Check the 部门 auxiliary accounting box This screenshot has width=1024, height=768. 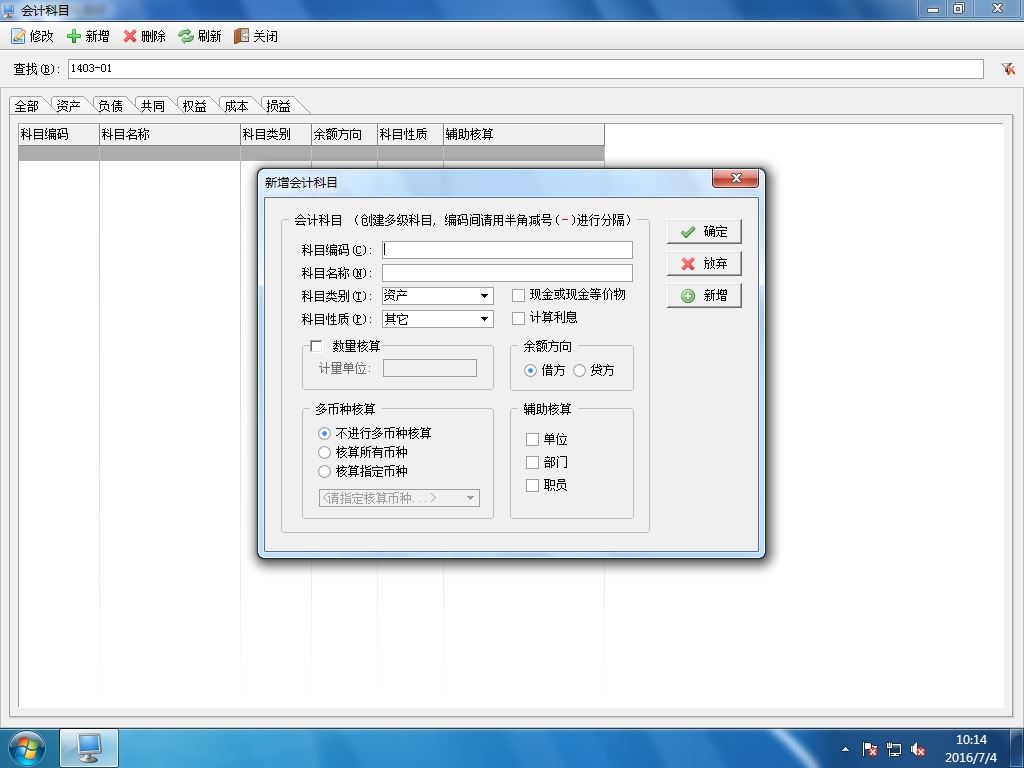(x=532, y=462)
